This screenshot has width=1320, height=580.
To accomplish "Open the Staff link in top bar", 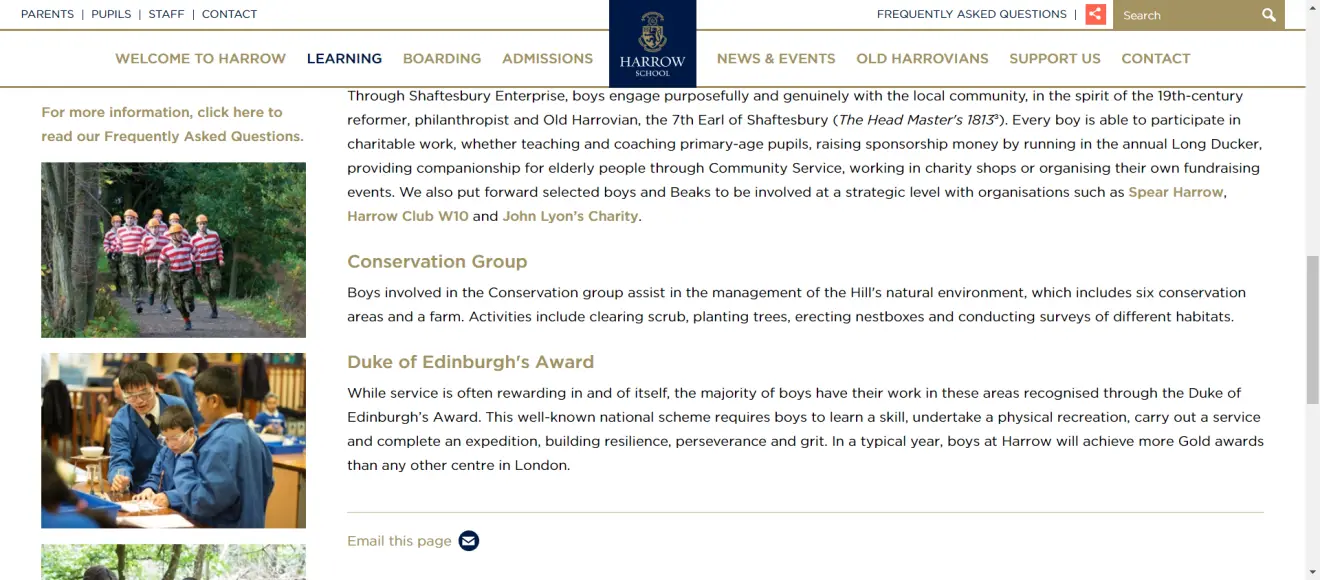I will point(166,14).
